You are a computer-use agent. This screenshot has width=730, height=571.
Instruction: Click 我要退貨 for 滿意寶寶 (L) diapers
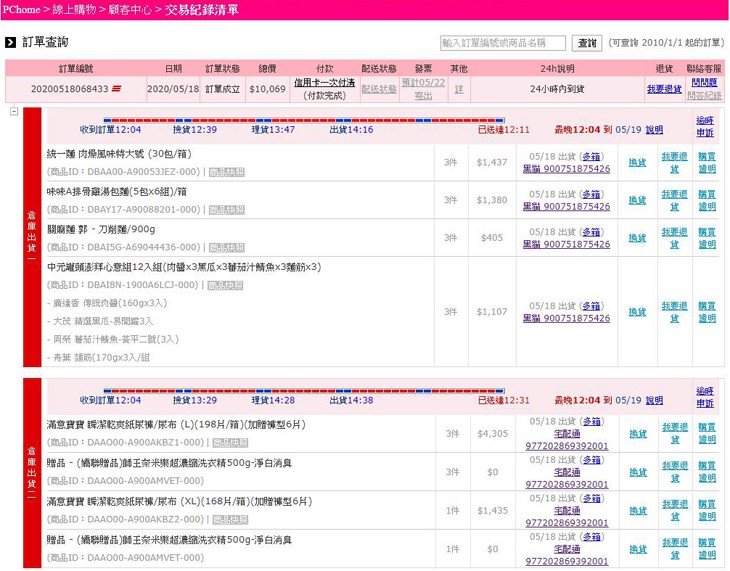(x=675, y=434)
